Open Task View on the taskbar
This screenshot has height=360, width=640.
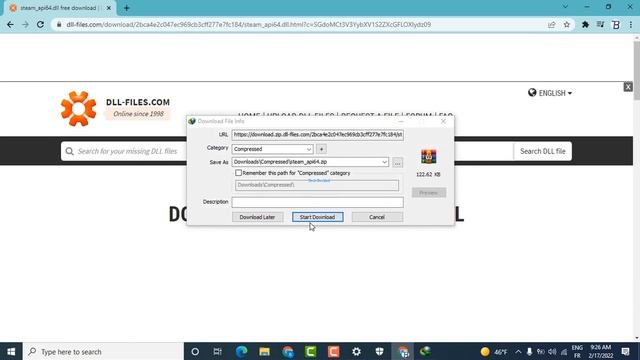218,351
